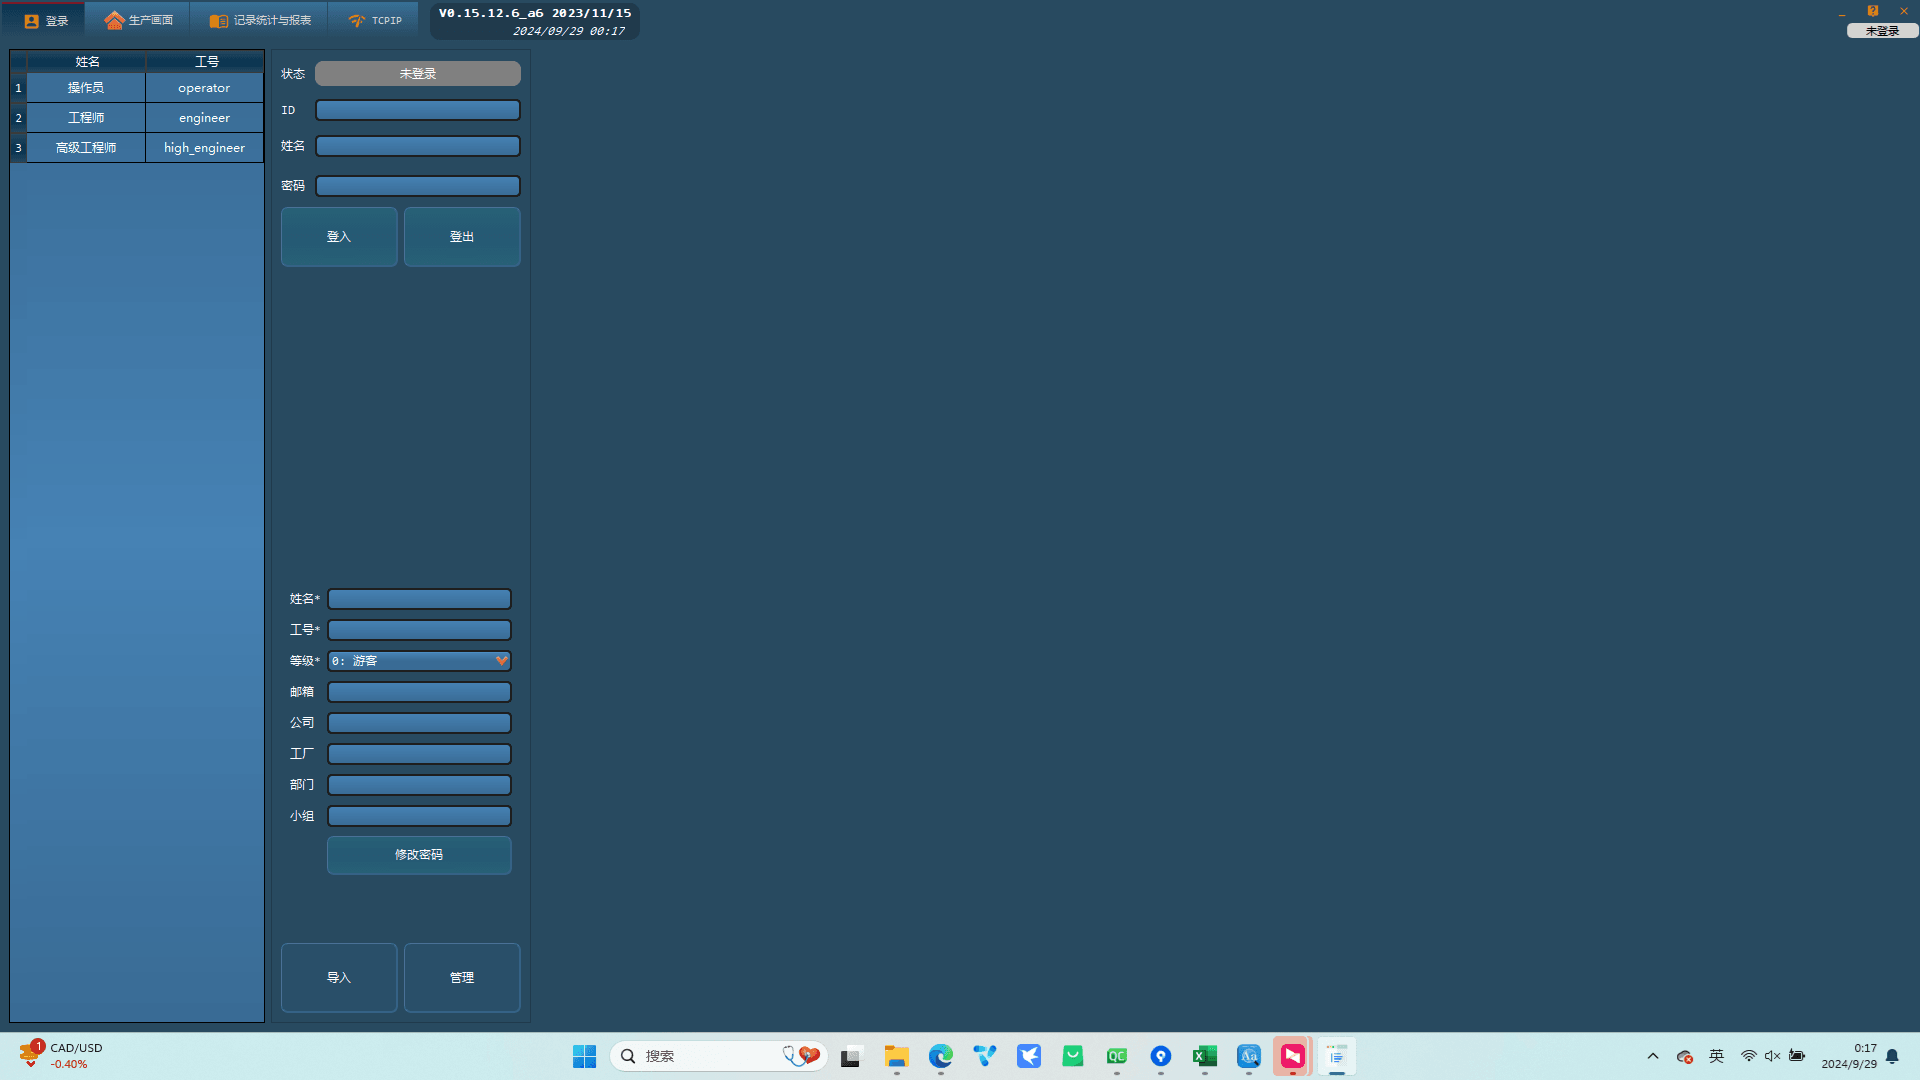Click the 英 input method indicator

(x=1716, y=1056)
